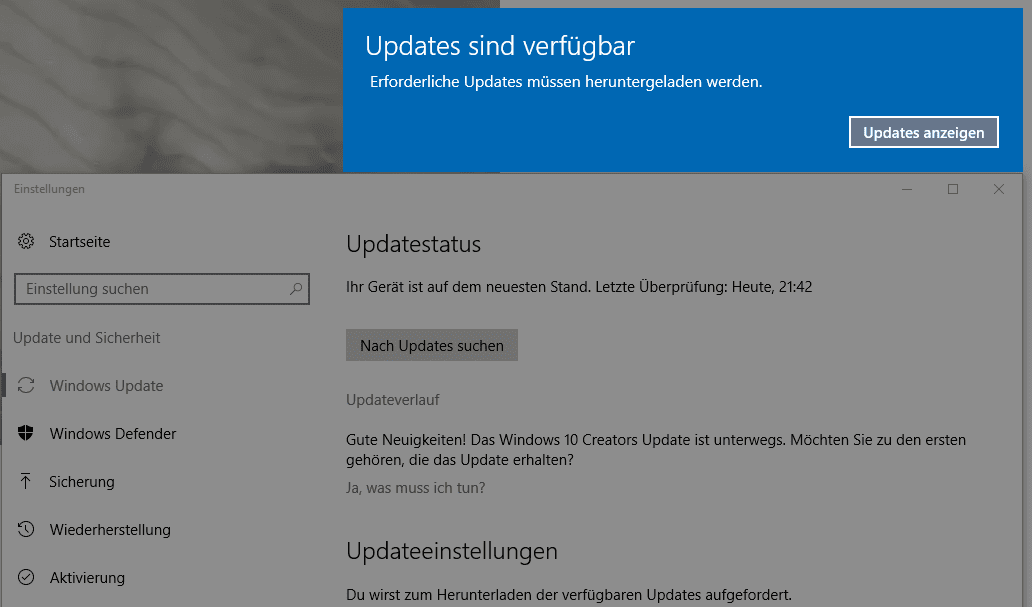Viewport: 1032px width, 607px height.
Task: Click the Updates anzeigen button
Action: coord(923,132)
